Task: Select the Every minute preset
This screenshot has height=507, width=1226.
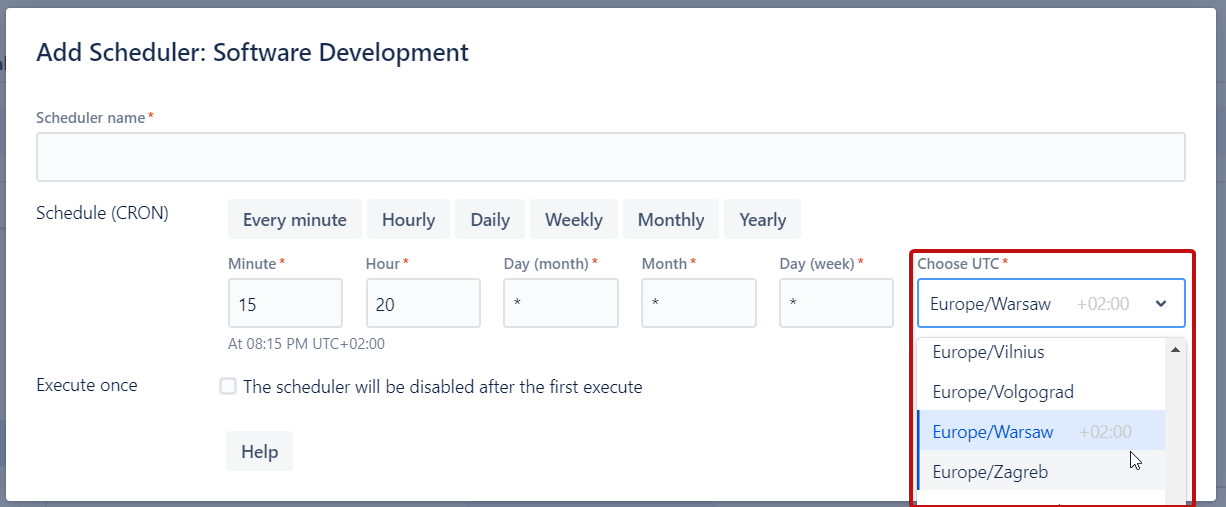Action: tap(294, 220)
